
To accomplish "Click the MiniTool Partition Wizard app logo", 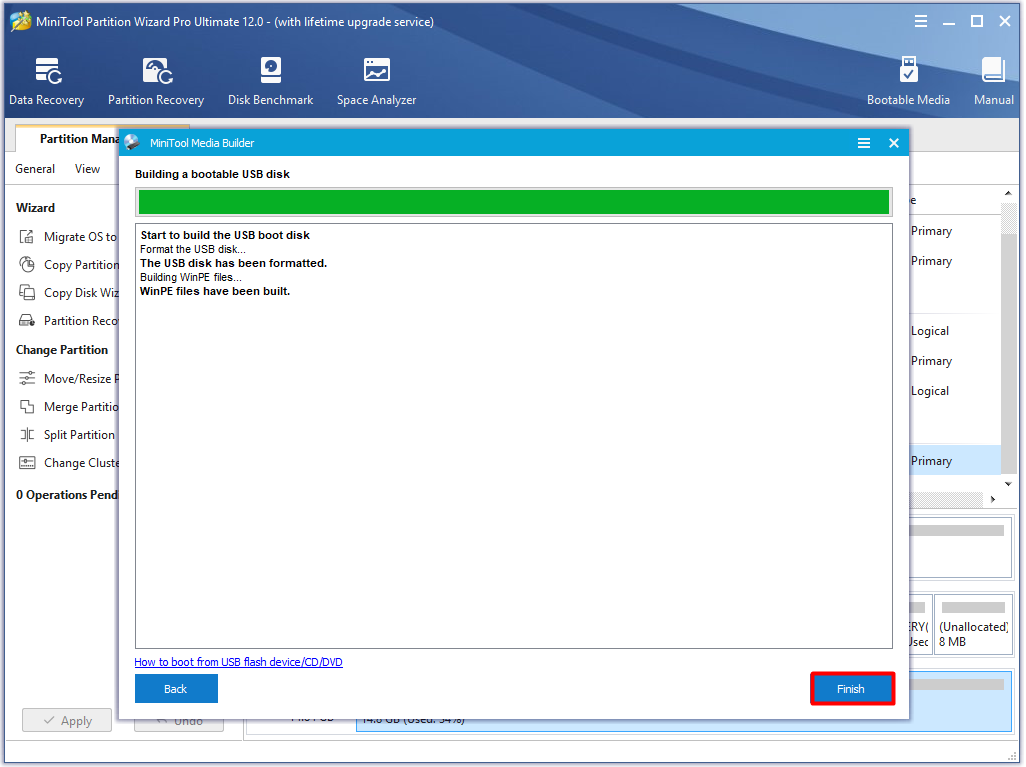I will (20, 21).
